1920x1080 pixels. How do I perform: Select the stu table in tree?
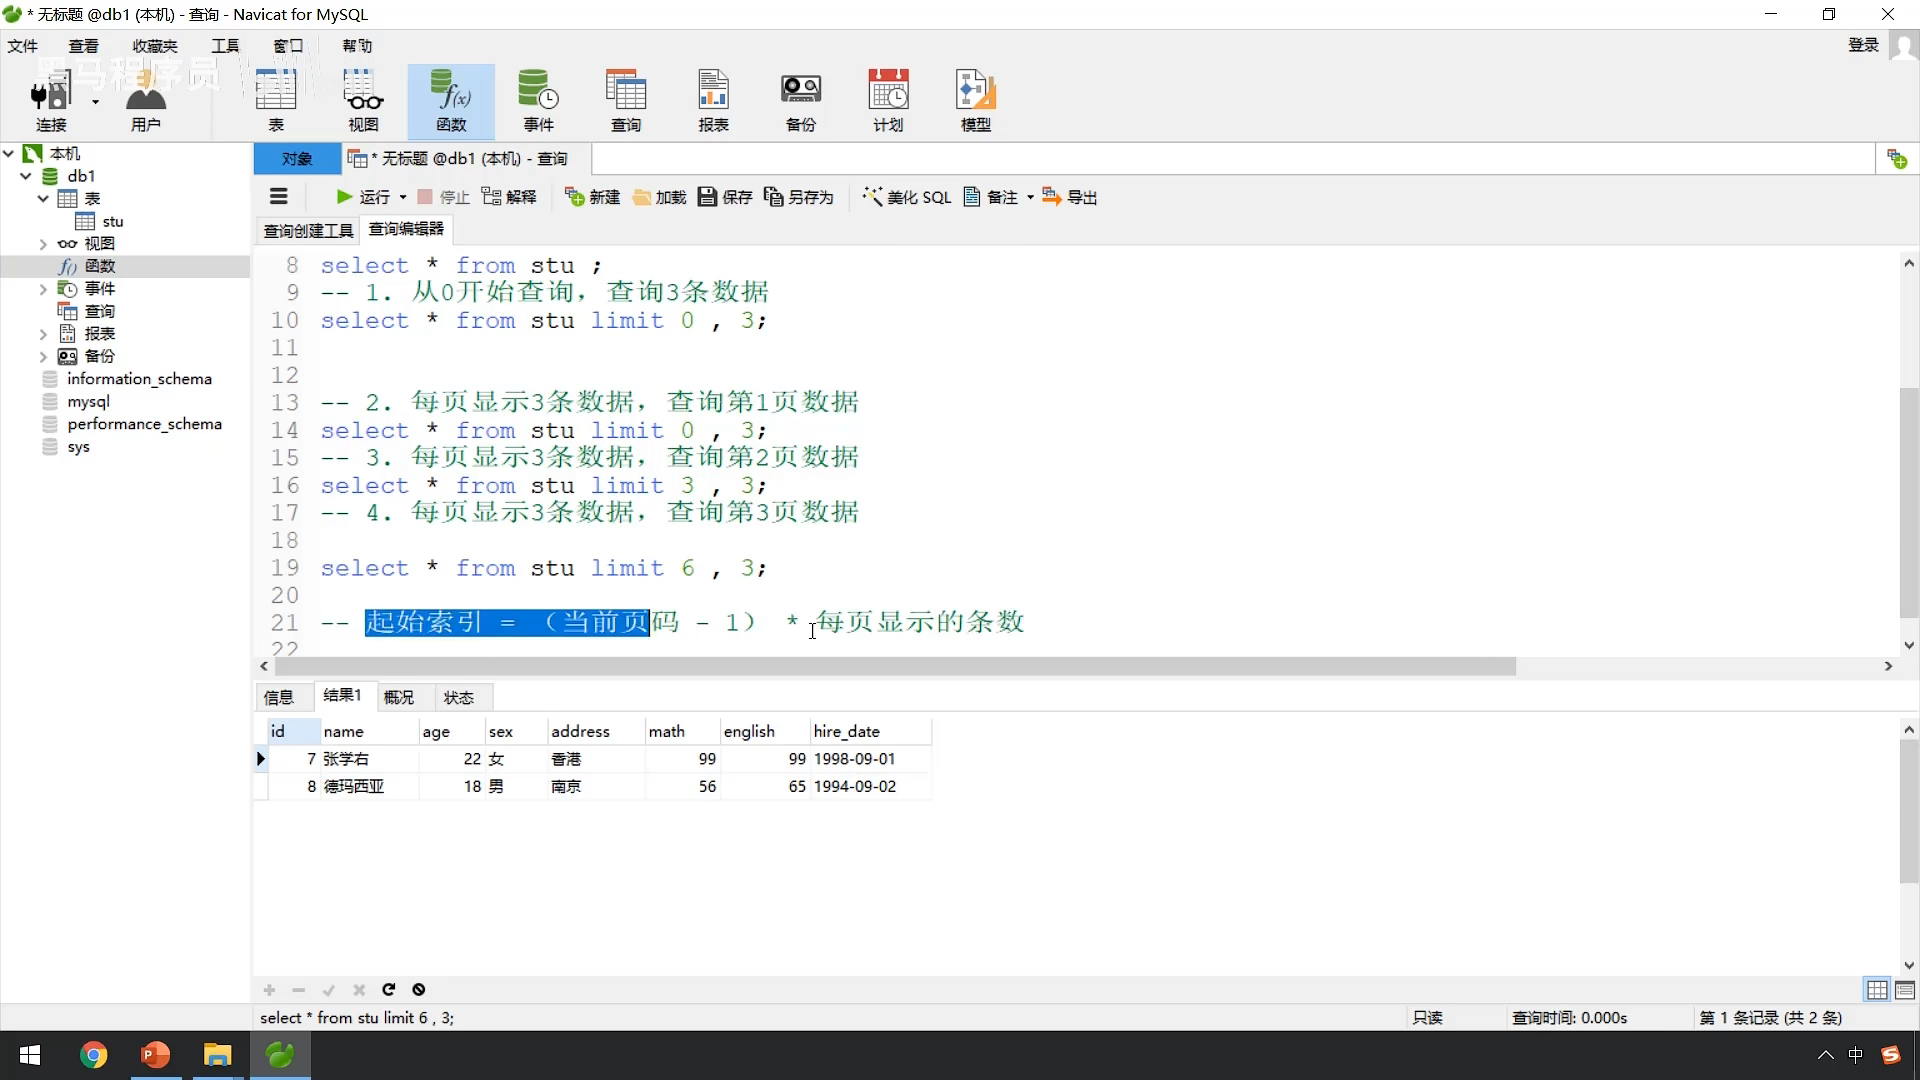(x=112, y=221)
